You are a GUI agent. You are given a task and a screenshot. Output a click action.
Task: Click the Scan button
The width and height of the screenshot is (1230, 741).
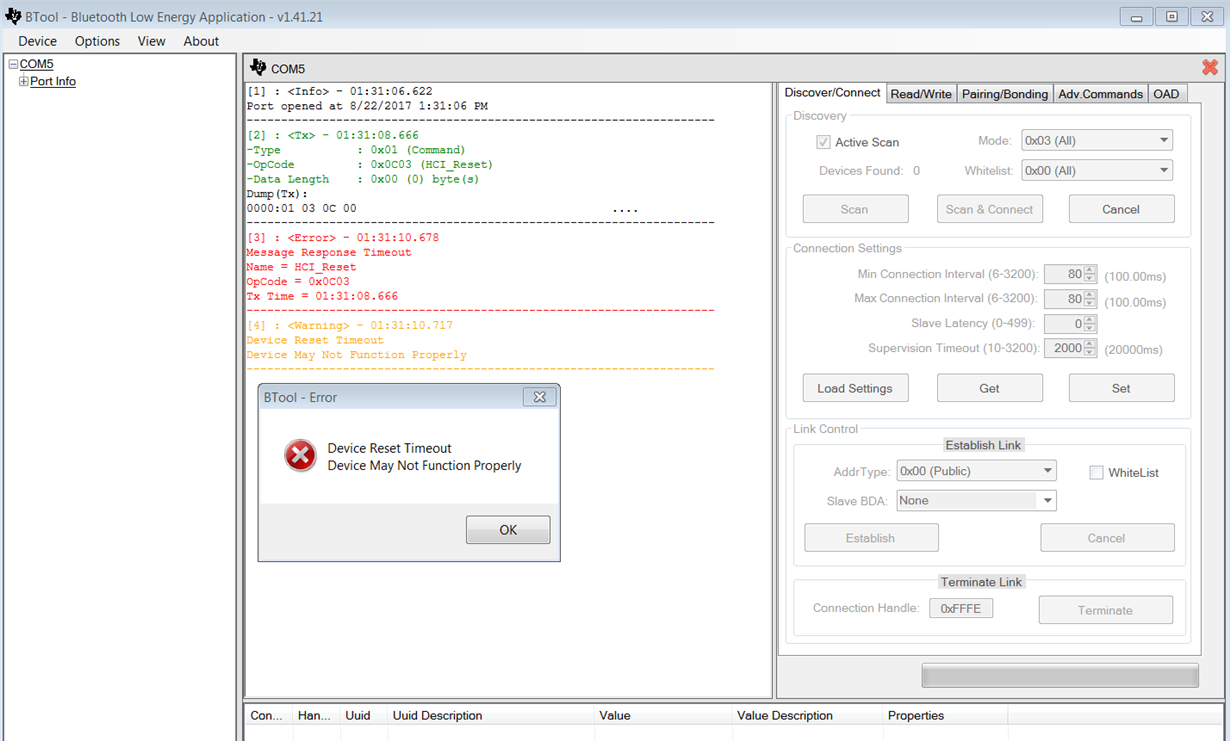tap(855, 209)
